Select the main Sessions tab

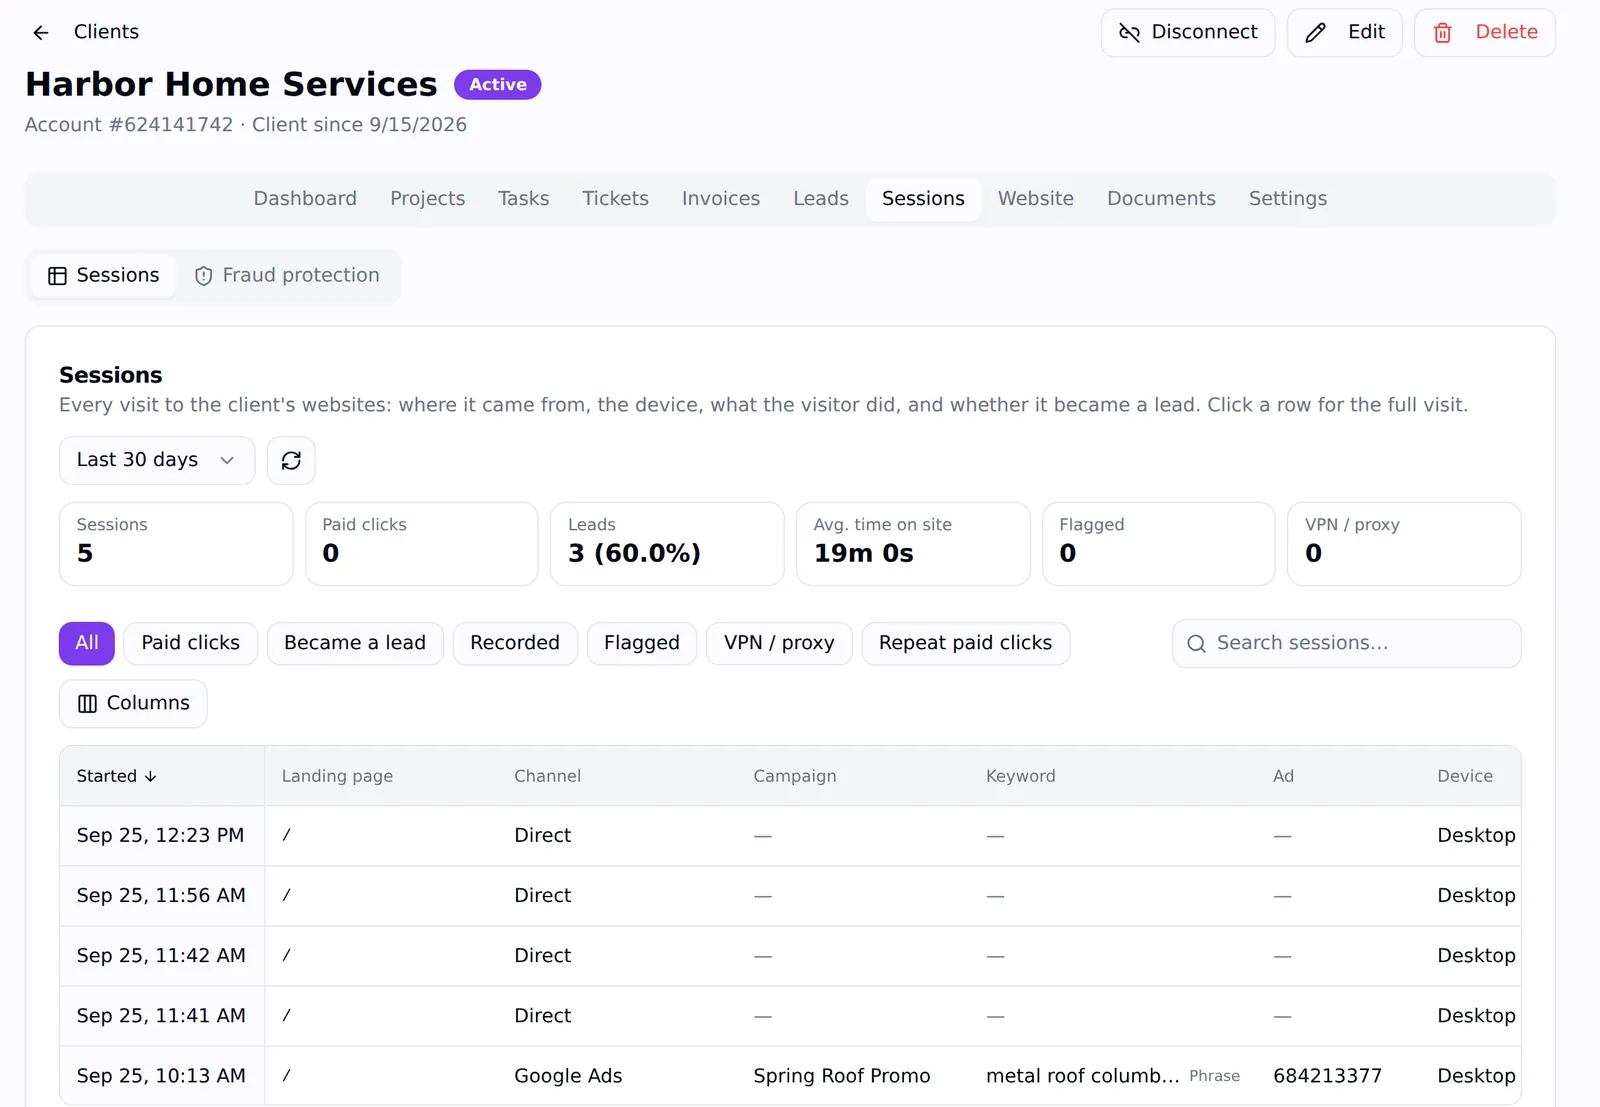click(x=923, y=199)
